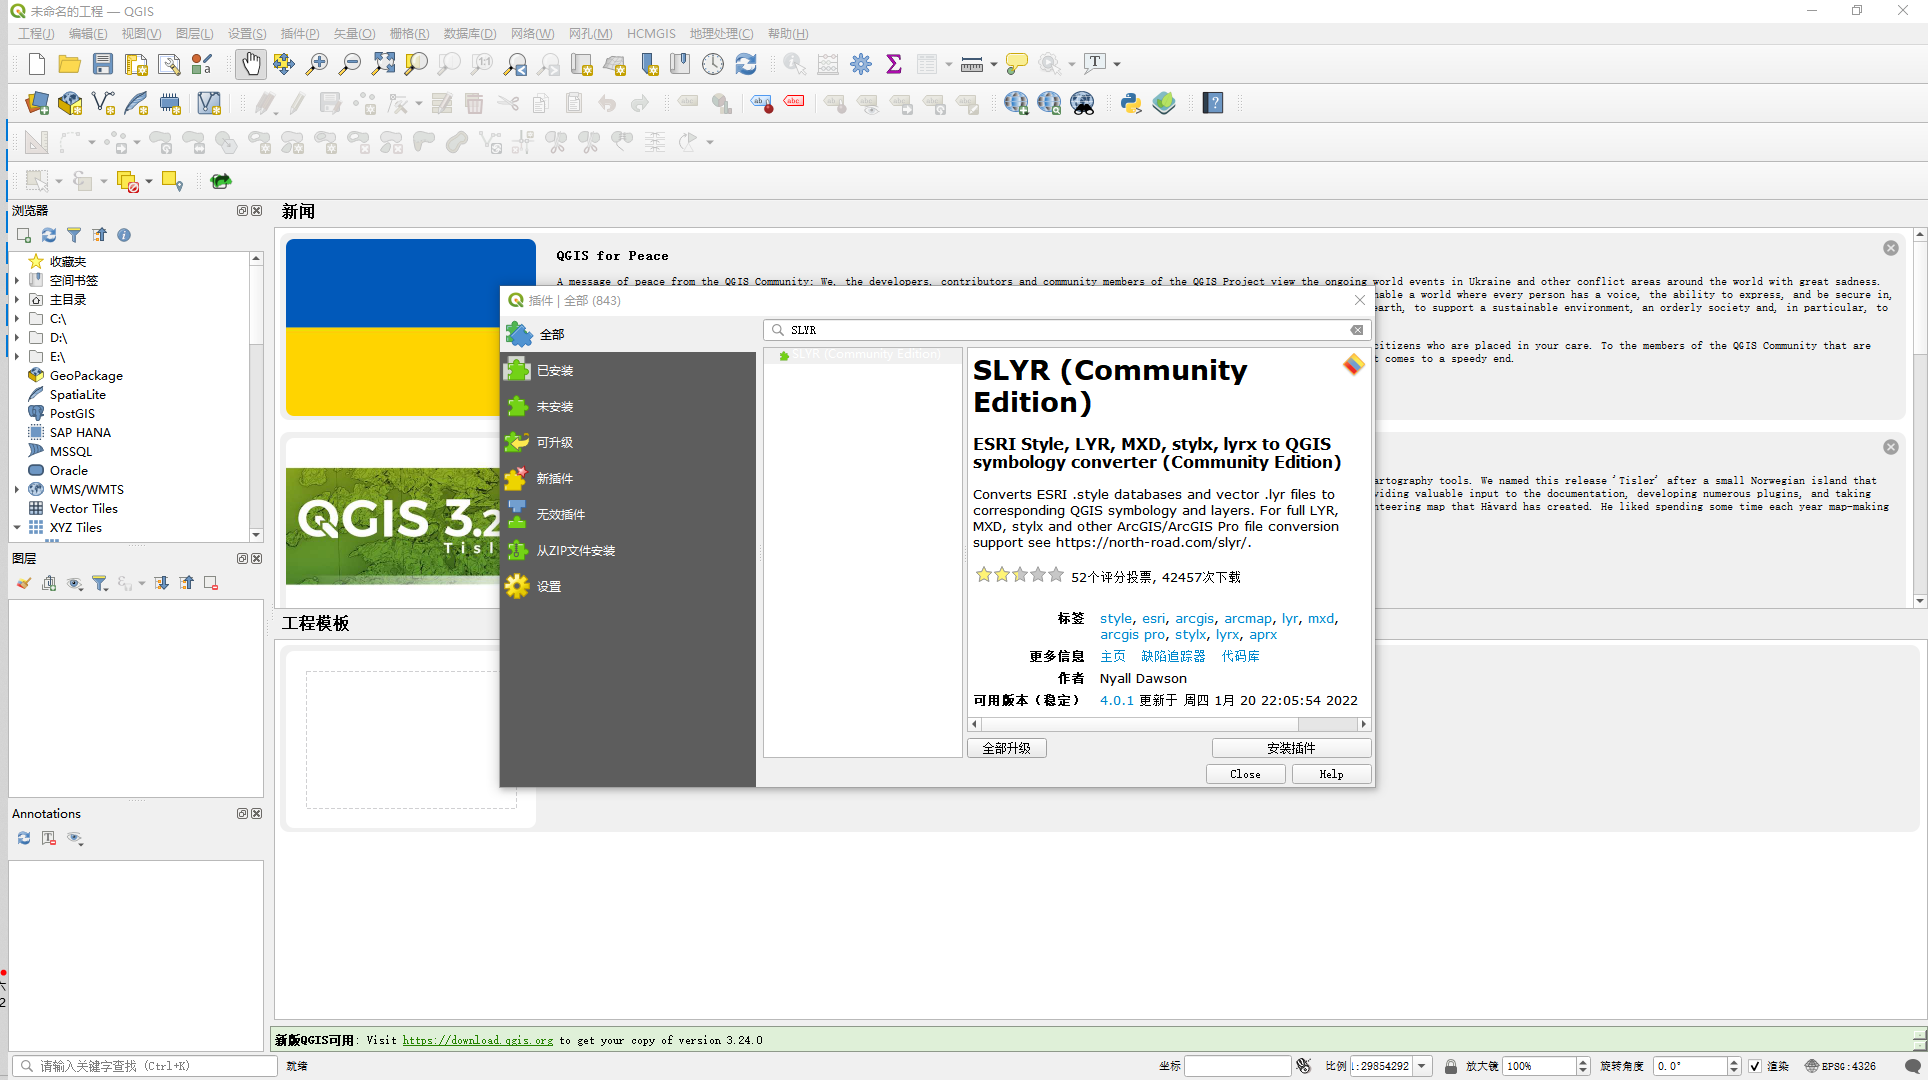
Task: Click the Refresh map icon
Action: coord(746,64)
